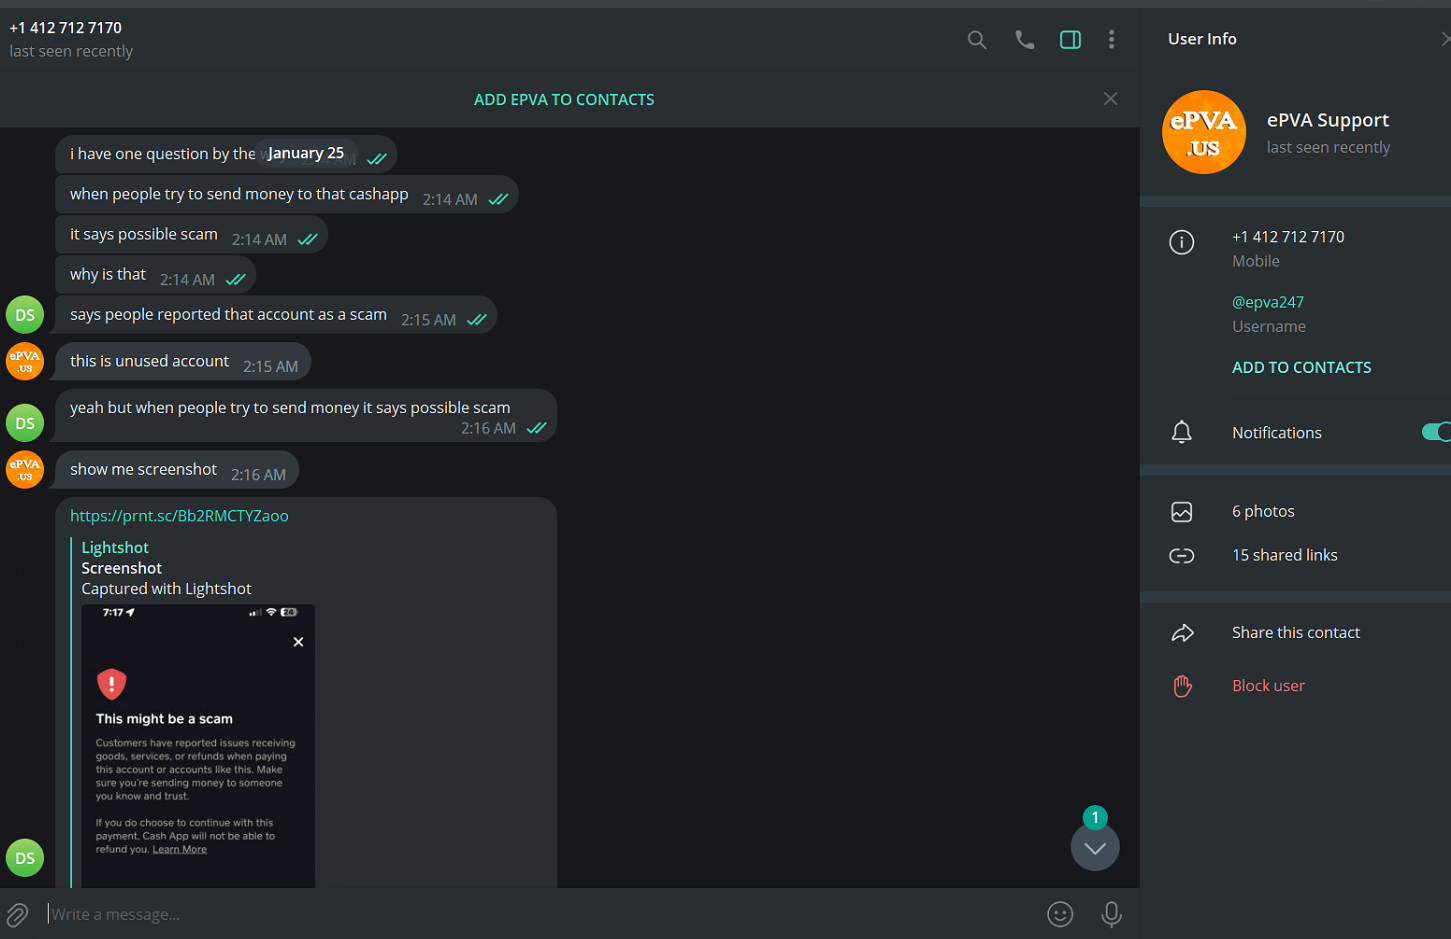The image size is (1451, 939).
Task: Open the emoji picker smiley icon
Action: [x=1060, y=914]
